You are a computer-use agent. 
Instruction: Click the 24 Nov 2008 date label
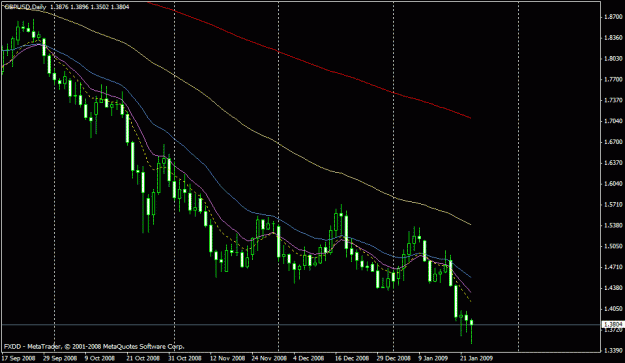[x=269, y=358]
